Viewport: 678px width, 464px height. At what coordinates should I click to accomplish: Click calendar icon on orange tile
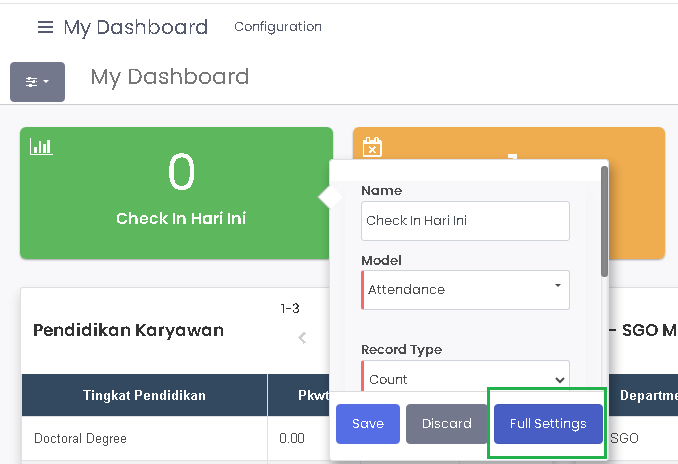(372, 147)
